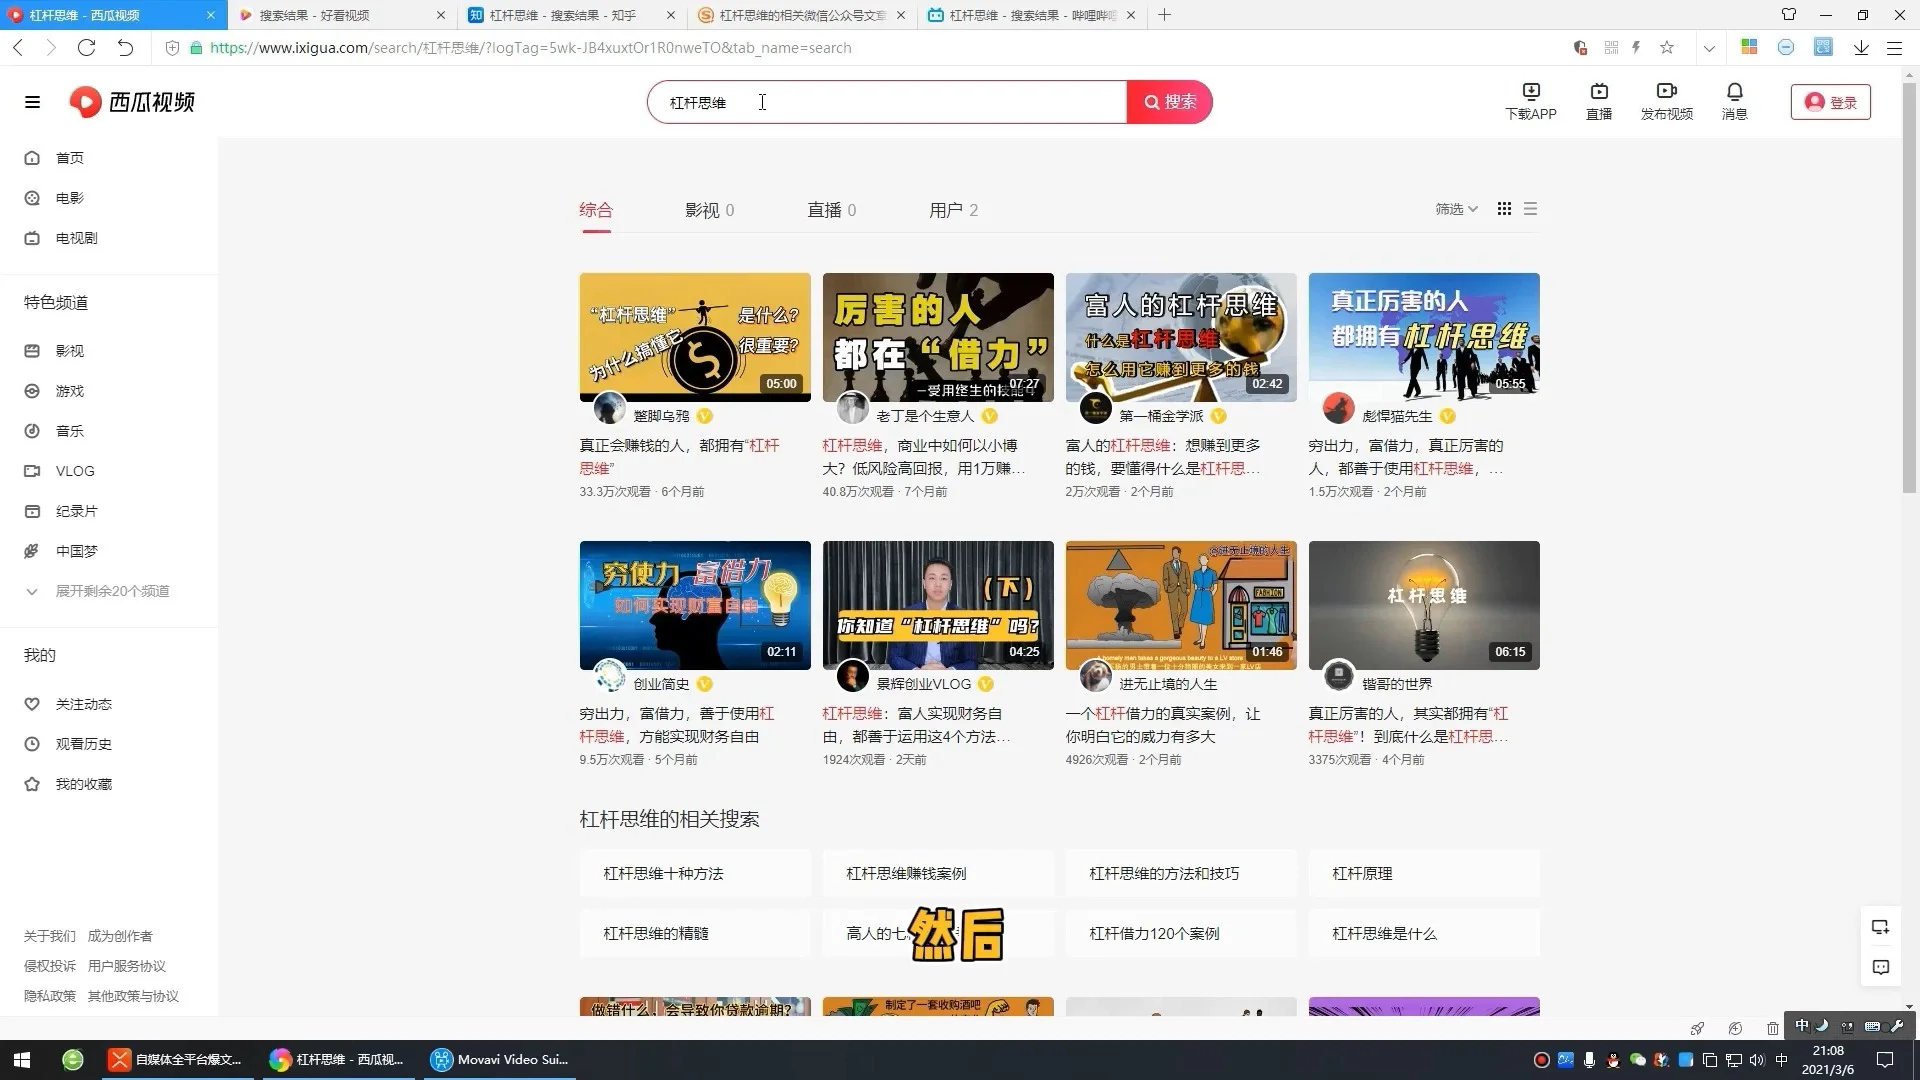The height and width of the screenshot is (1080, 1920).
Task: Go to 首页 in the sidebar
Action: click(70, 158)
